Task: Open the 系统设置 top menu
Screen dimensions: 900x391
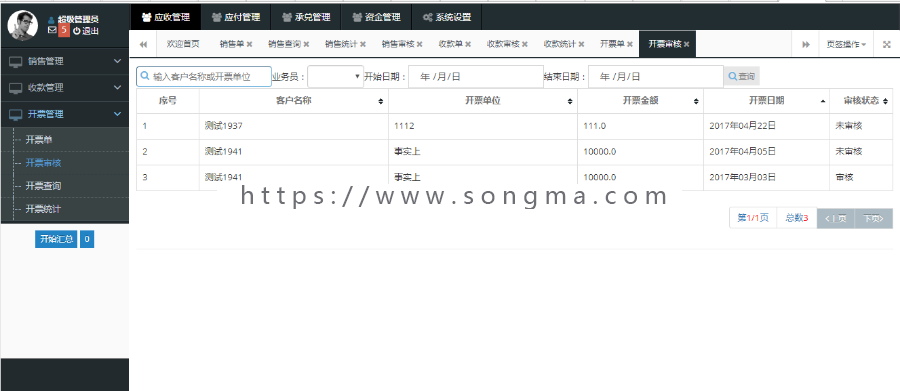Action: (x=446, y=17)
